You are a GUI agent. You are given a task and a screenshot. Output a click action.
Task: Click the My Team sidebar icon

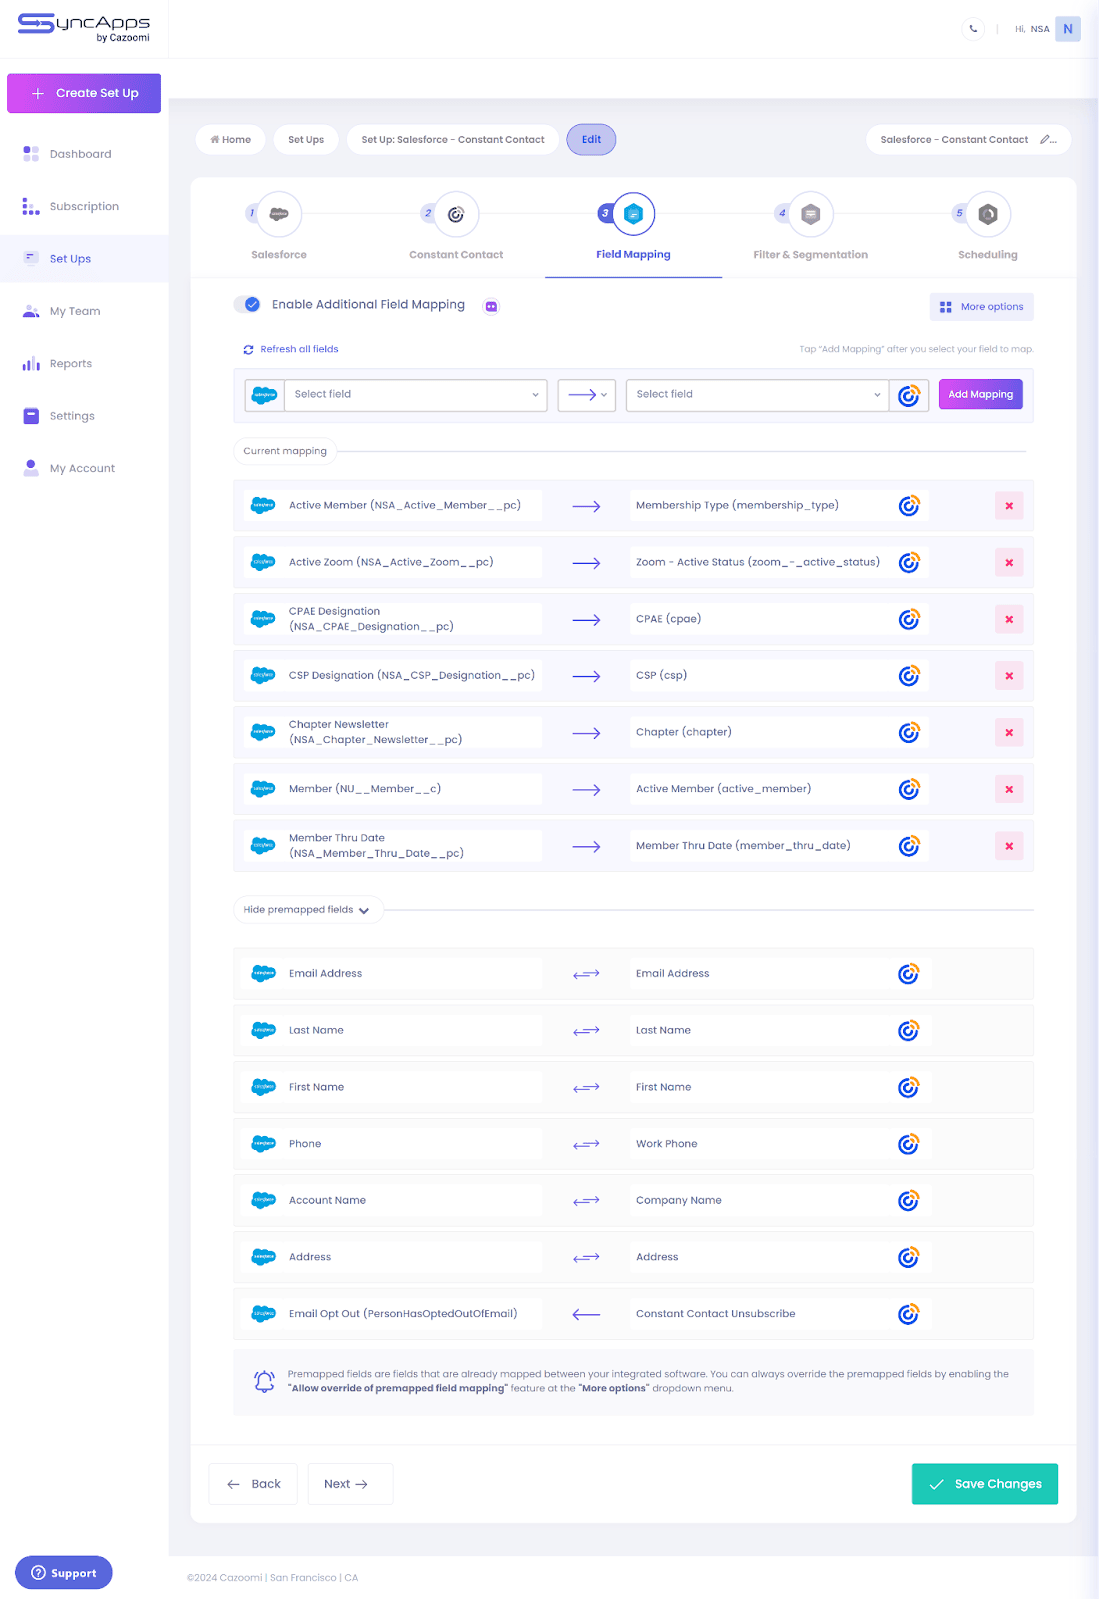click(x=31, y=311)
